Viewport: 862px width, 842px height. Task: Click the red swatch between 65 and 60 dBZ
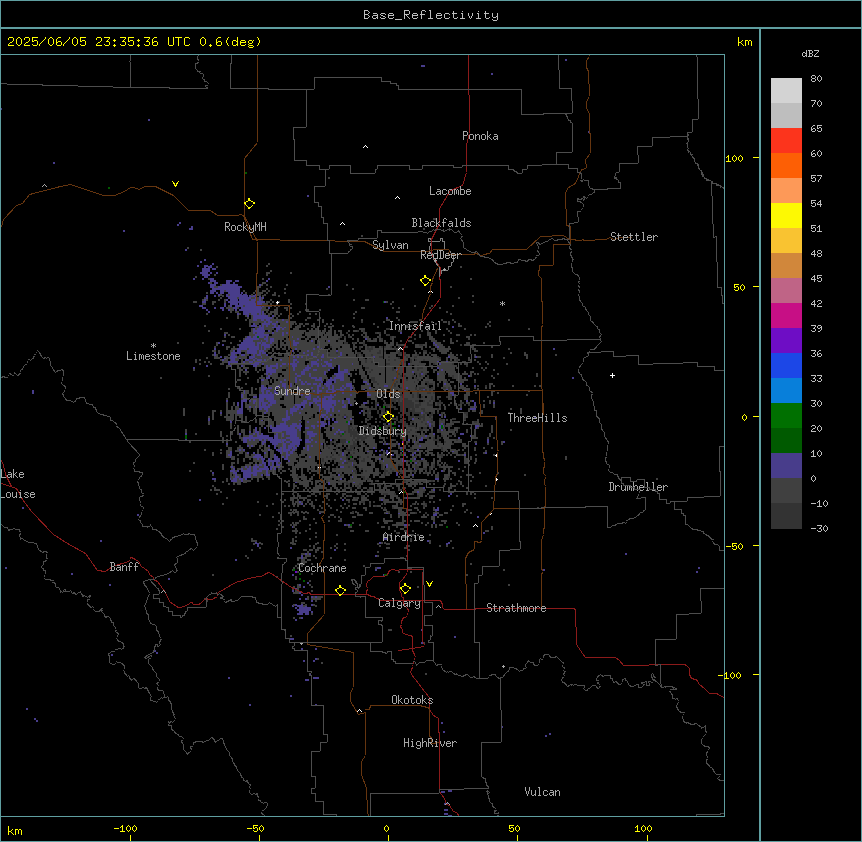[786, 141]
